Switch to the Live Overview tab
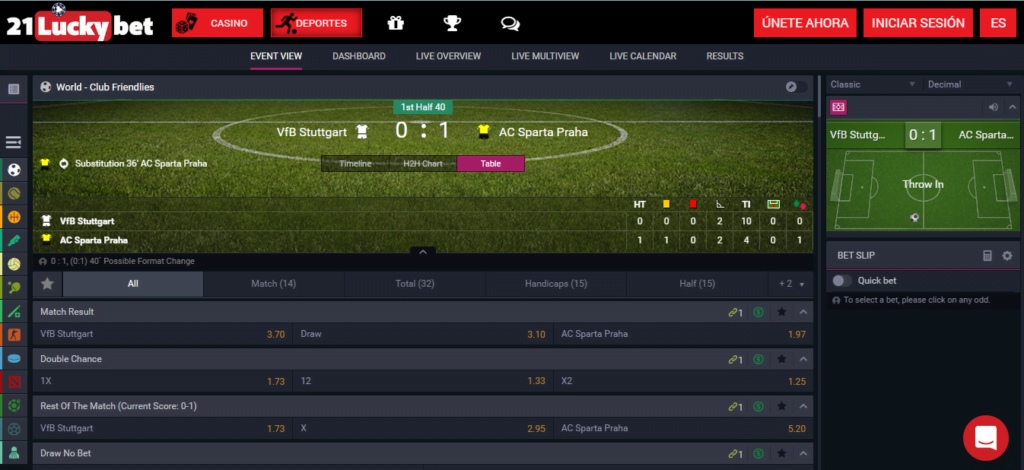This screenshot has width=1024, height=470. (x=448, y=56)
